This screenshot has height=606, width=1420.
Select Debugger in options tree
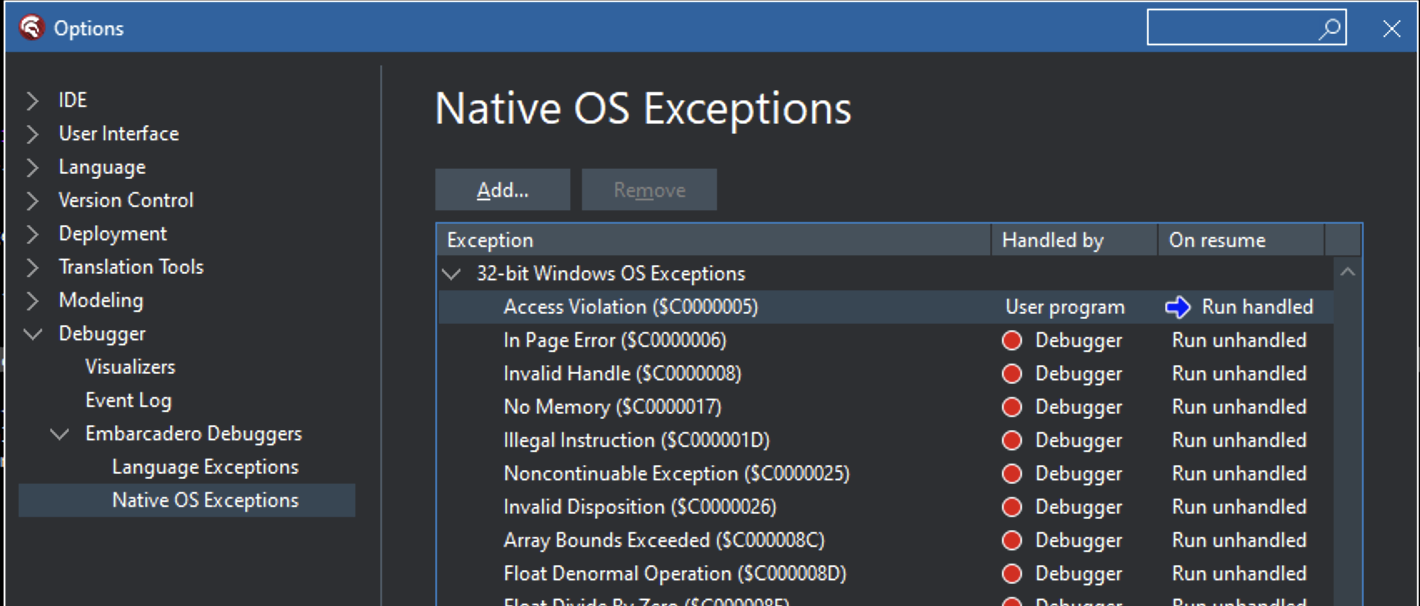[x=102, y=334]
